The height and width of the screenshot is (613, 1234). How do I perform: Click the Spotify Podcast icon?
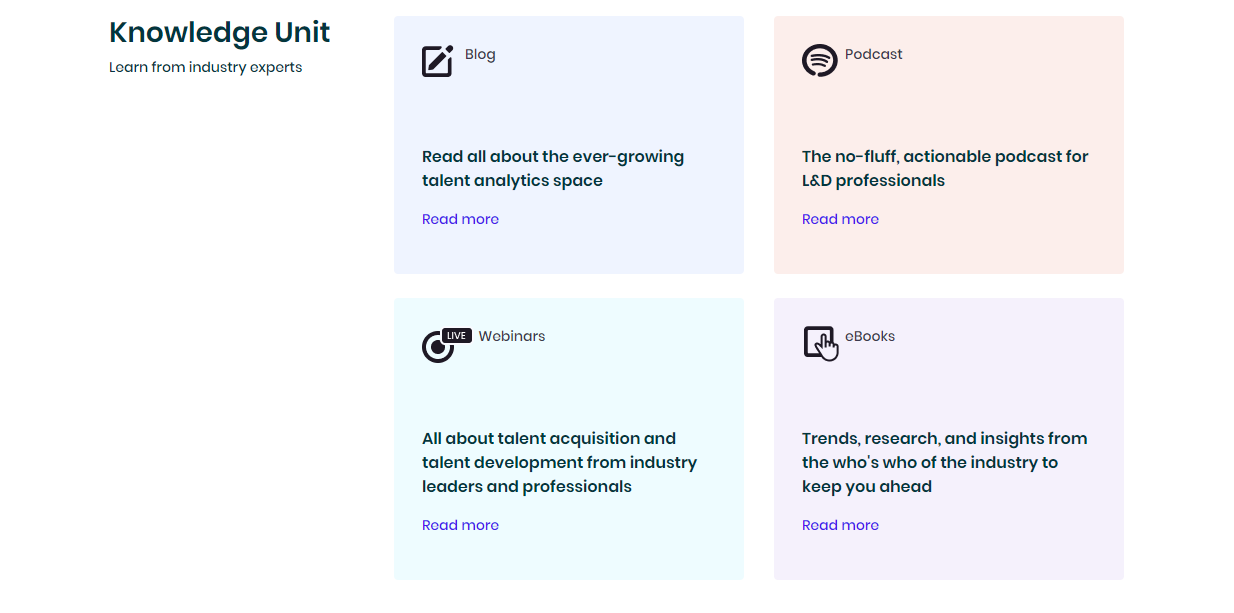819,61
